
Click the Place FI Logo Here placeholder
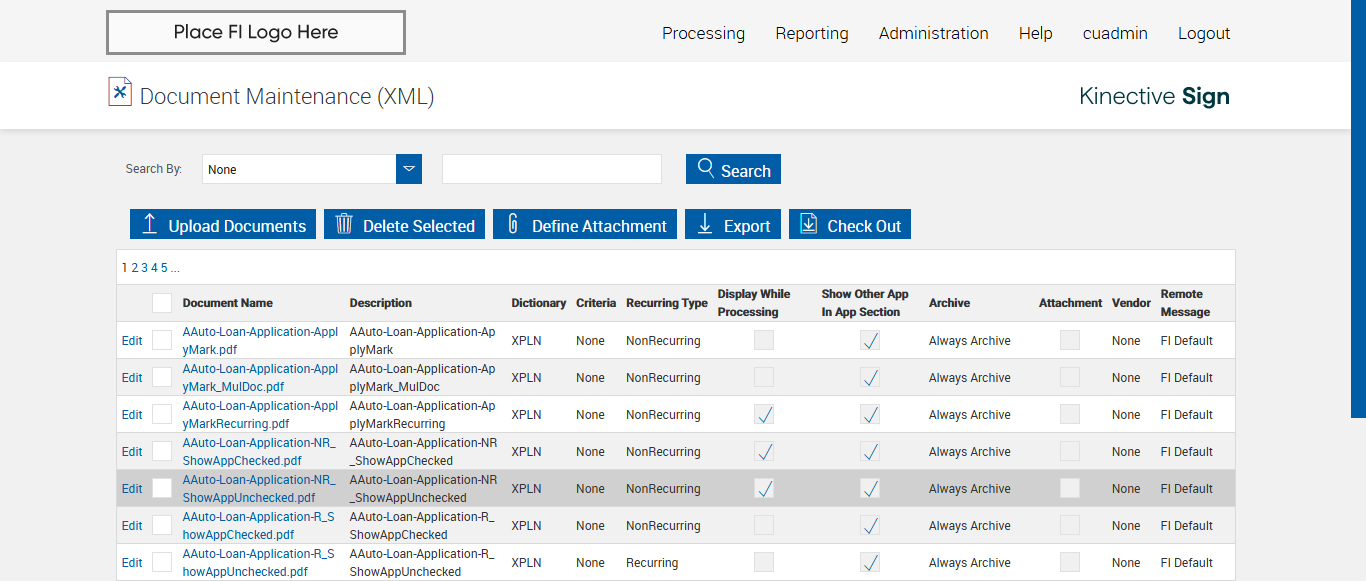[x=256, y=32]
